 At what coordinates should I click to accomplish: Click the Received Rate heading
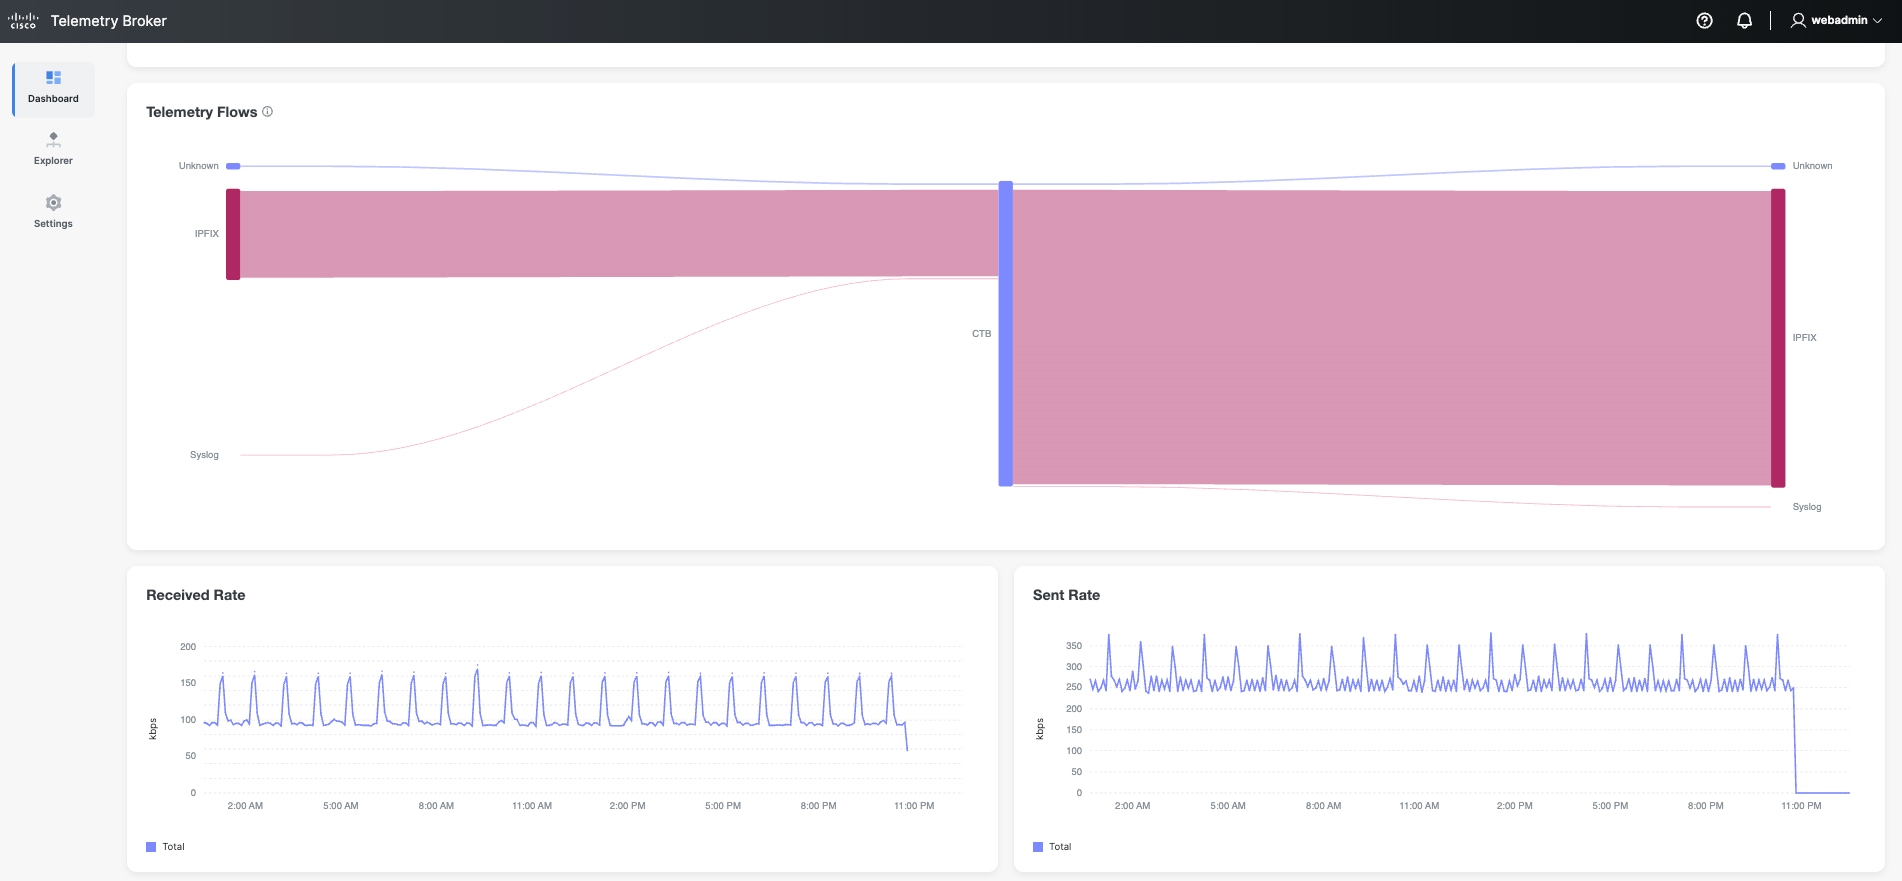196,595
